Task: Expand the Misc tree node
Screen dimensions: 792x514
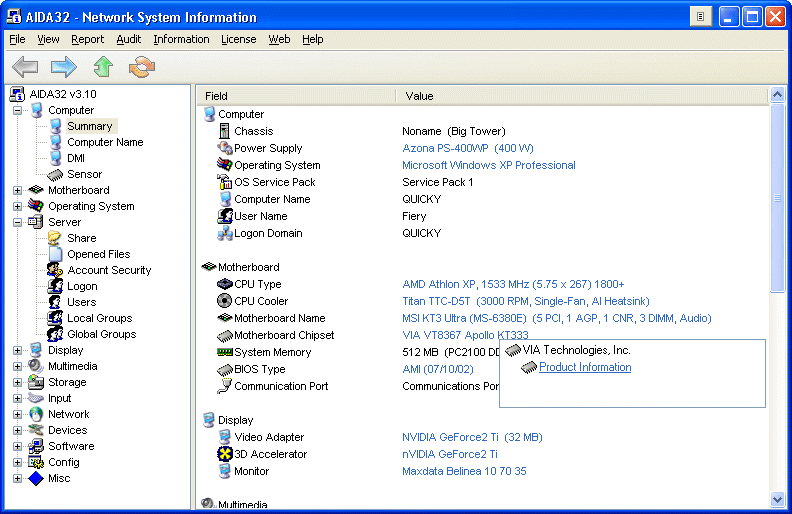Action: click(x=17, y=478)
